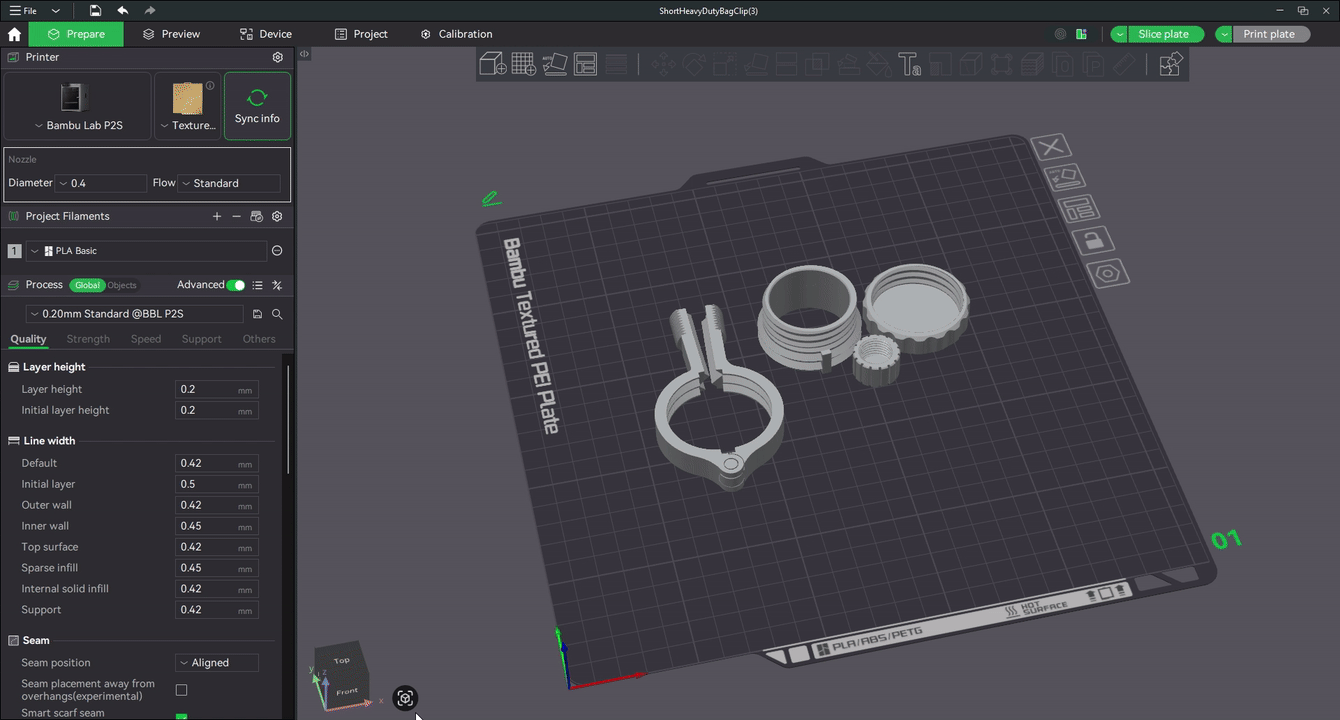Screen dimensions: 1340x720
Task: Click the lock icon on the build plate
Action: (1093, 239)
